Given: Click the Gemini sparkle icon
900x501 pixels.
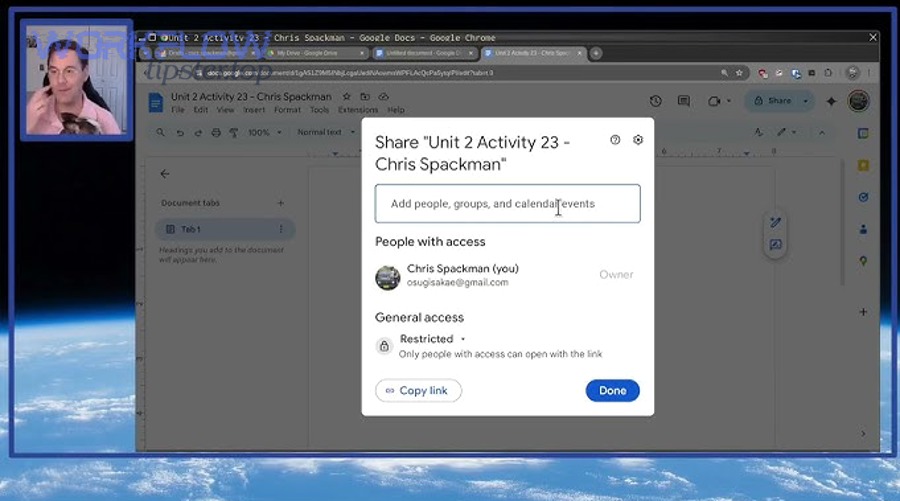Looking at the screenshot, I should coord(831,101).
